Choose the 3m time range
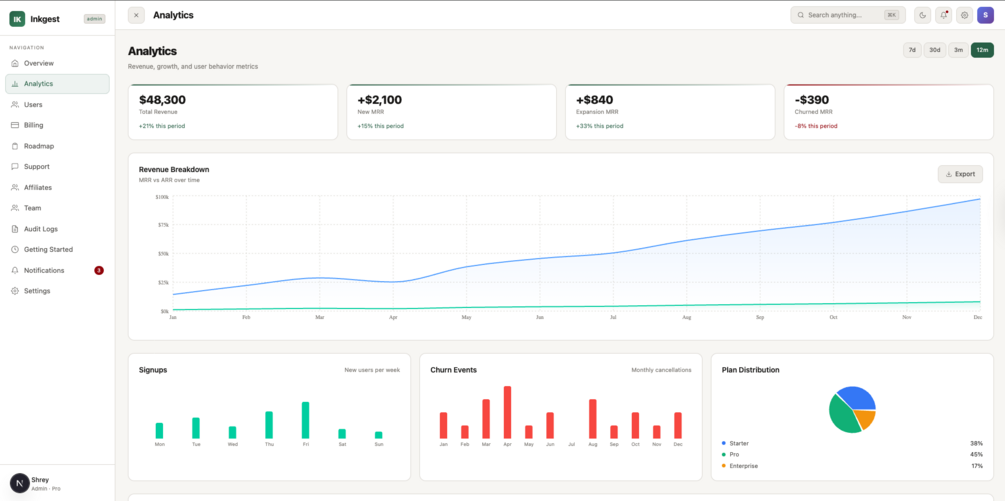 click(x=958, y=50)
